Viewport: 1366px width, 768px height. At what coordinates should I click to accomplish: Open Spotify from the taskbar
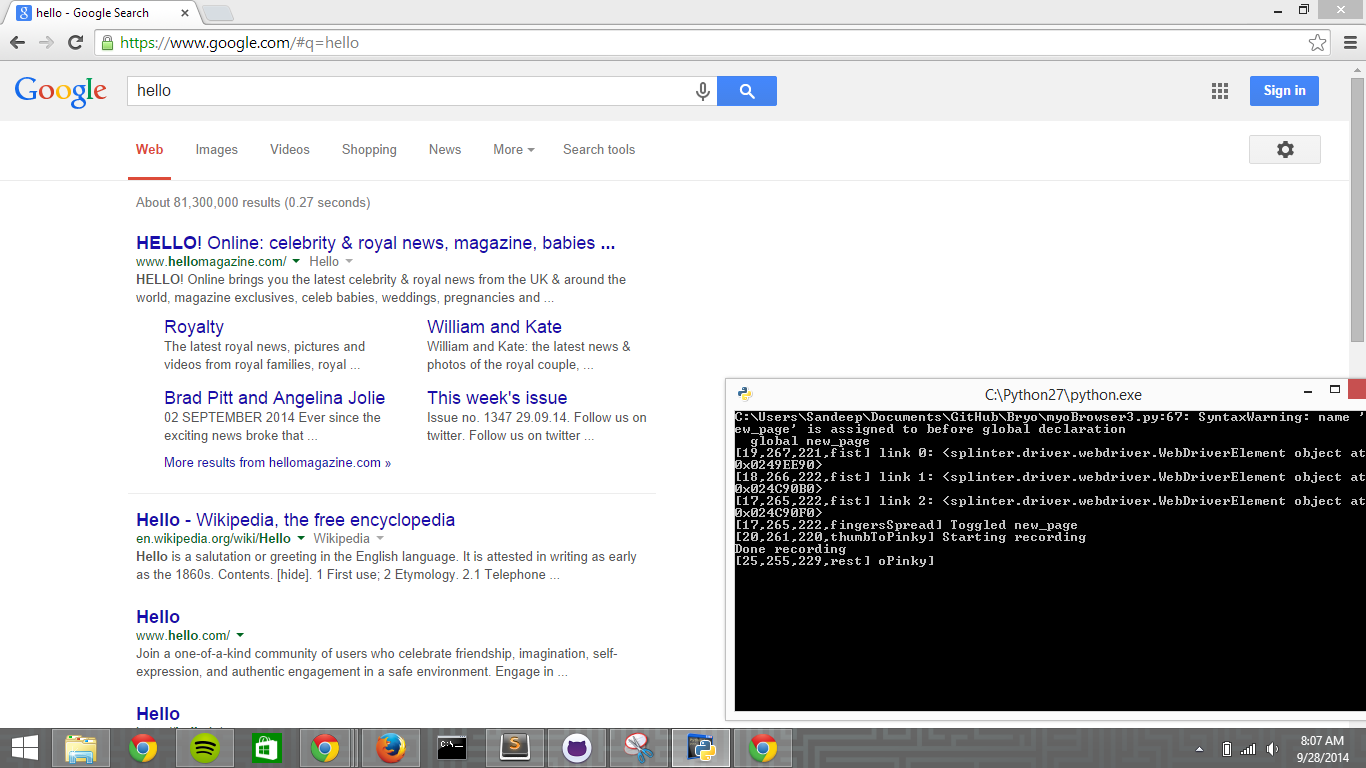point(205,748)
